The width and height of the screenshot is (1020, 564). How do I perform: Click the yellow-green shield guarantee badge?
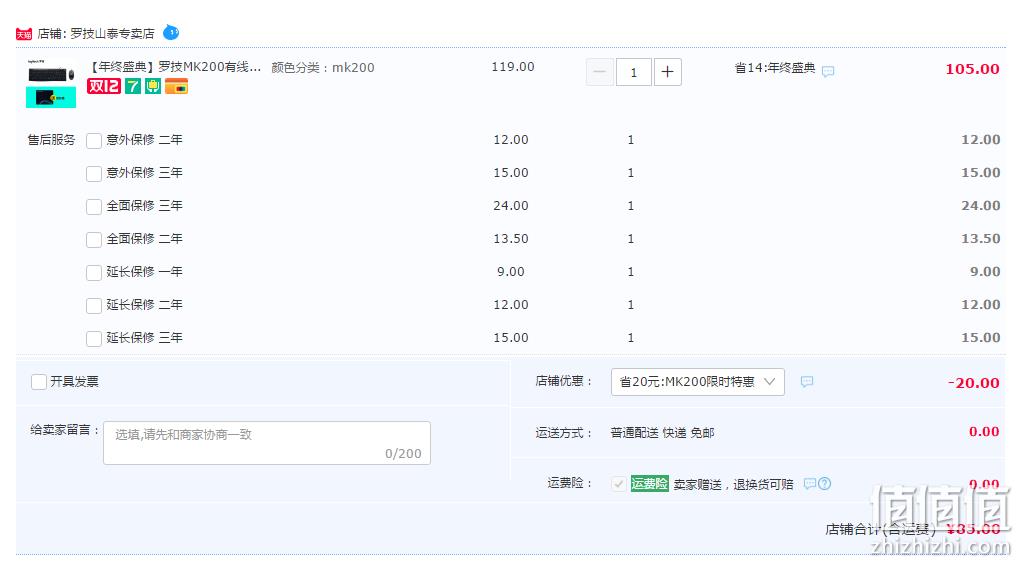pyautogui.click(x=153, y=86)
